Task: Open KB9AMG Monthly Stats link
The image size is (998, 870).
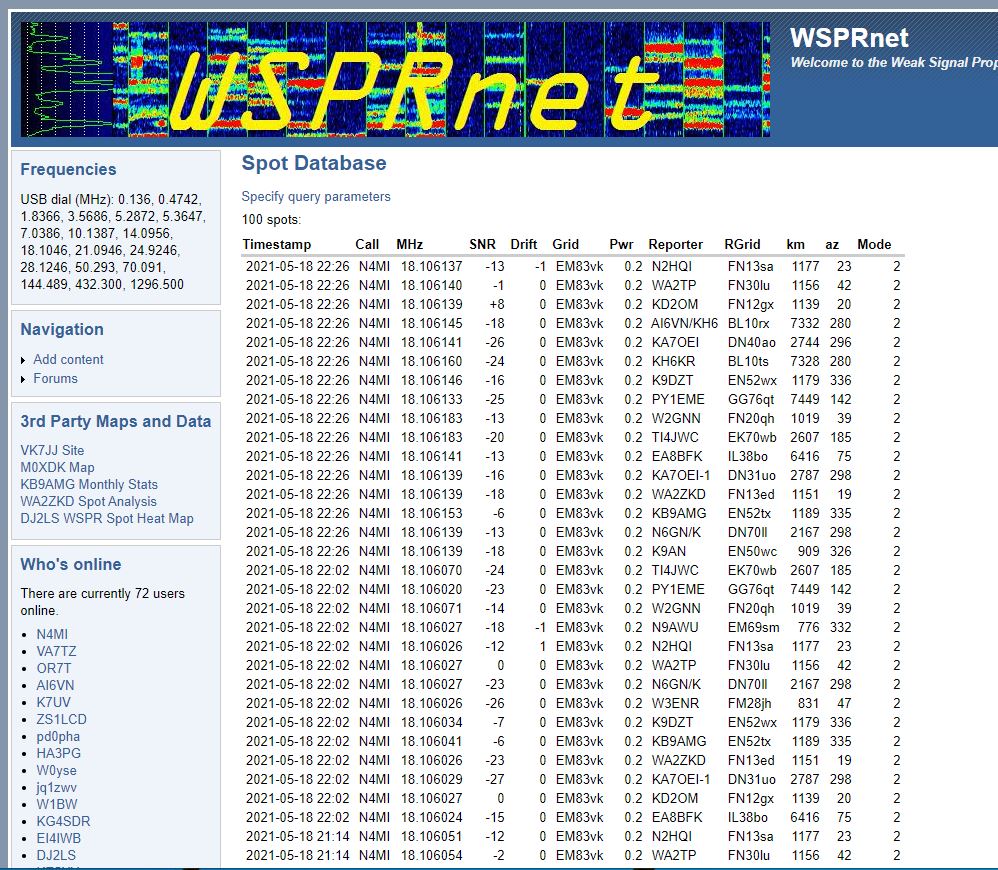Action: tap(89, 485)
